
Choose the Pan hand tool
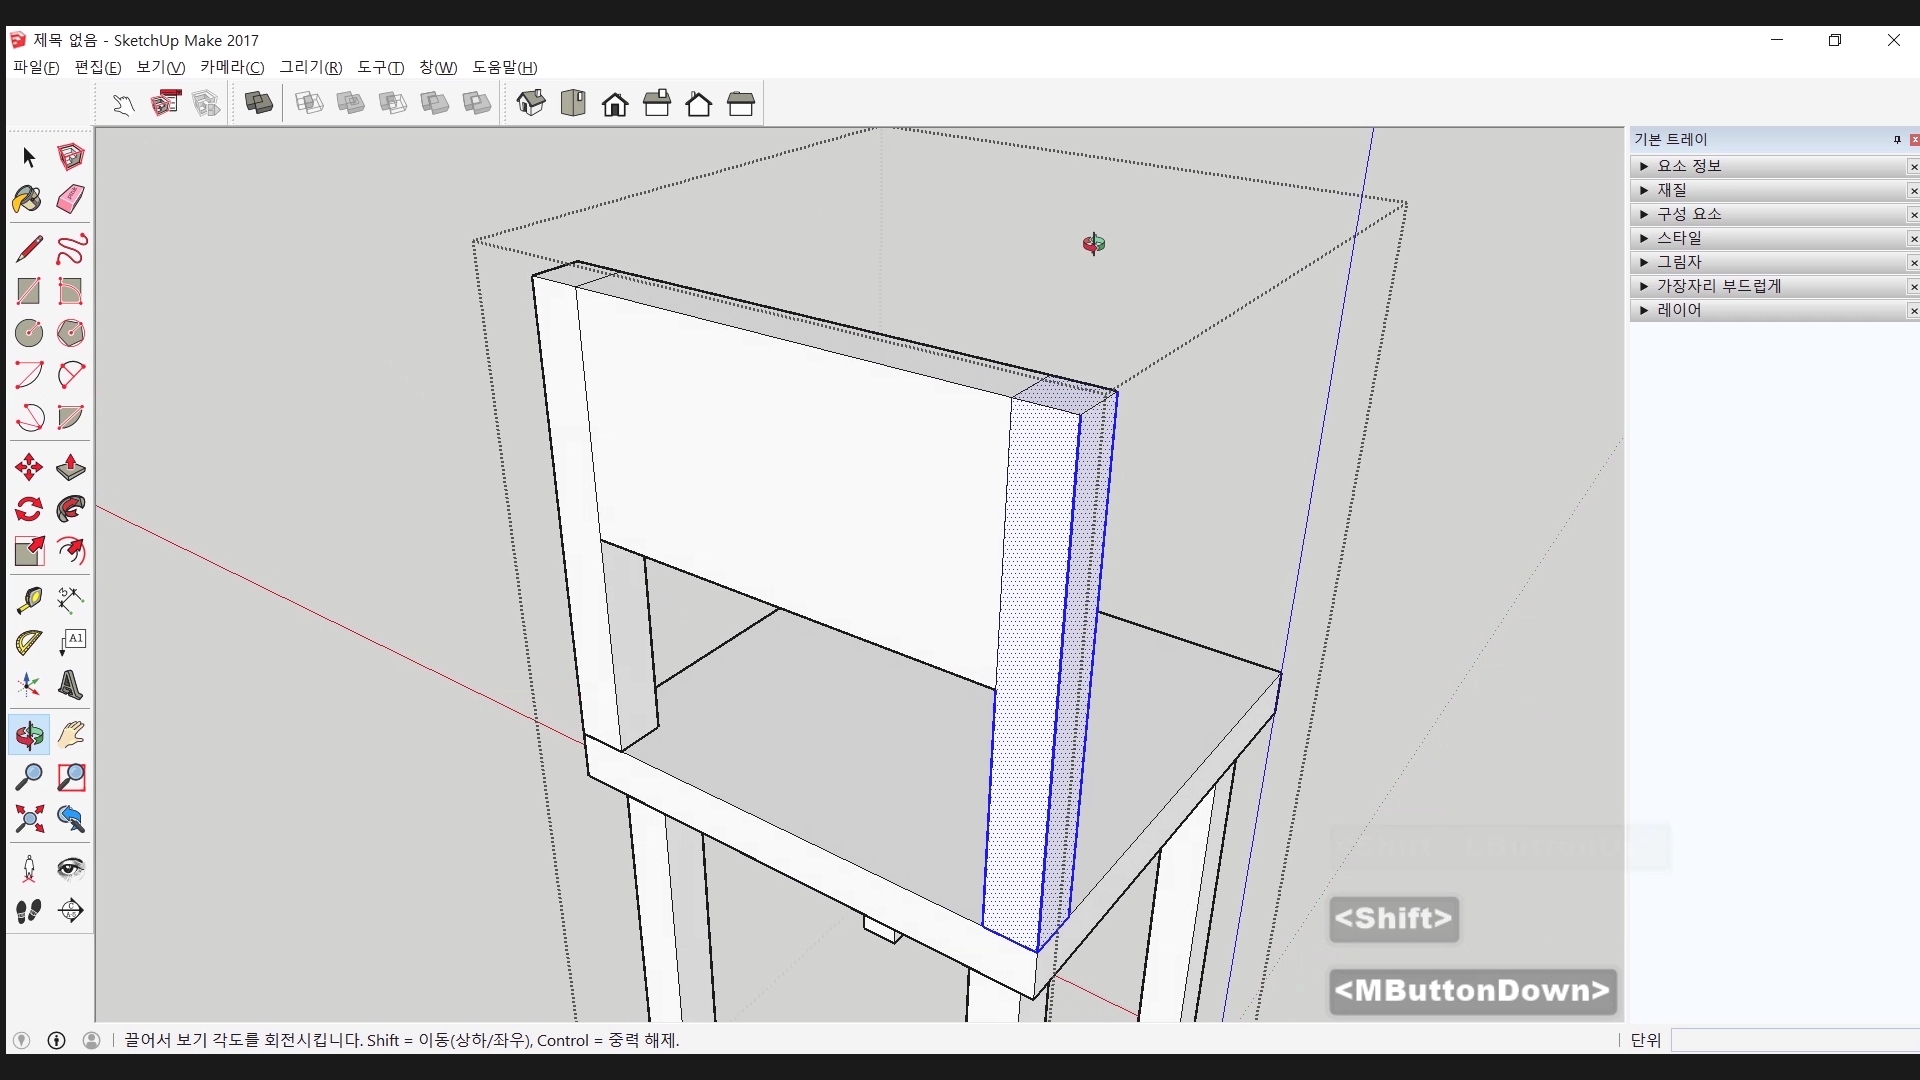point(70,735)
